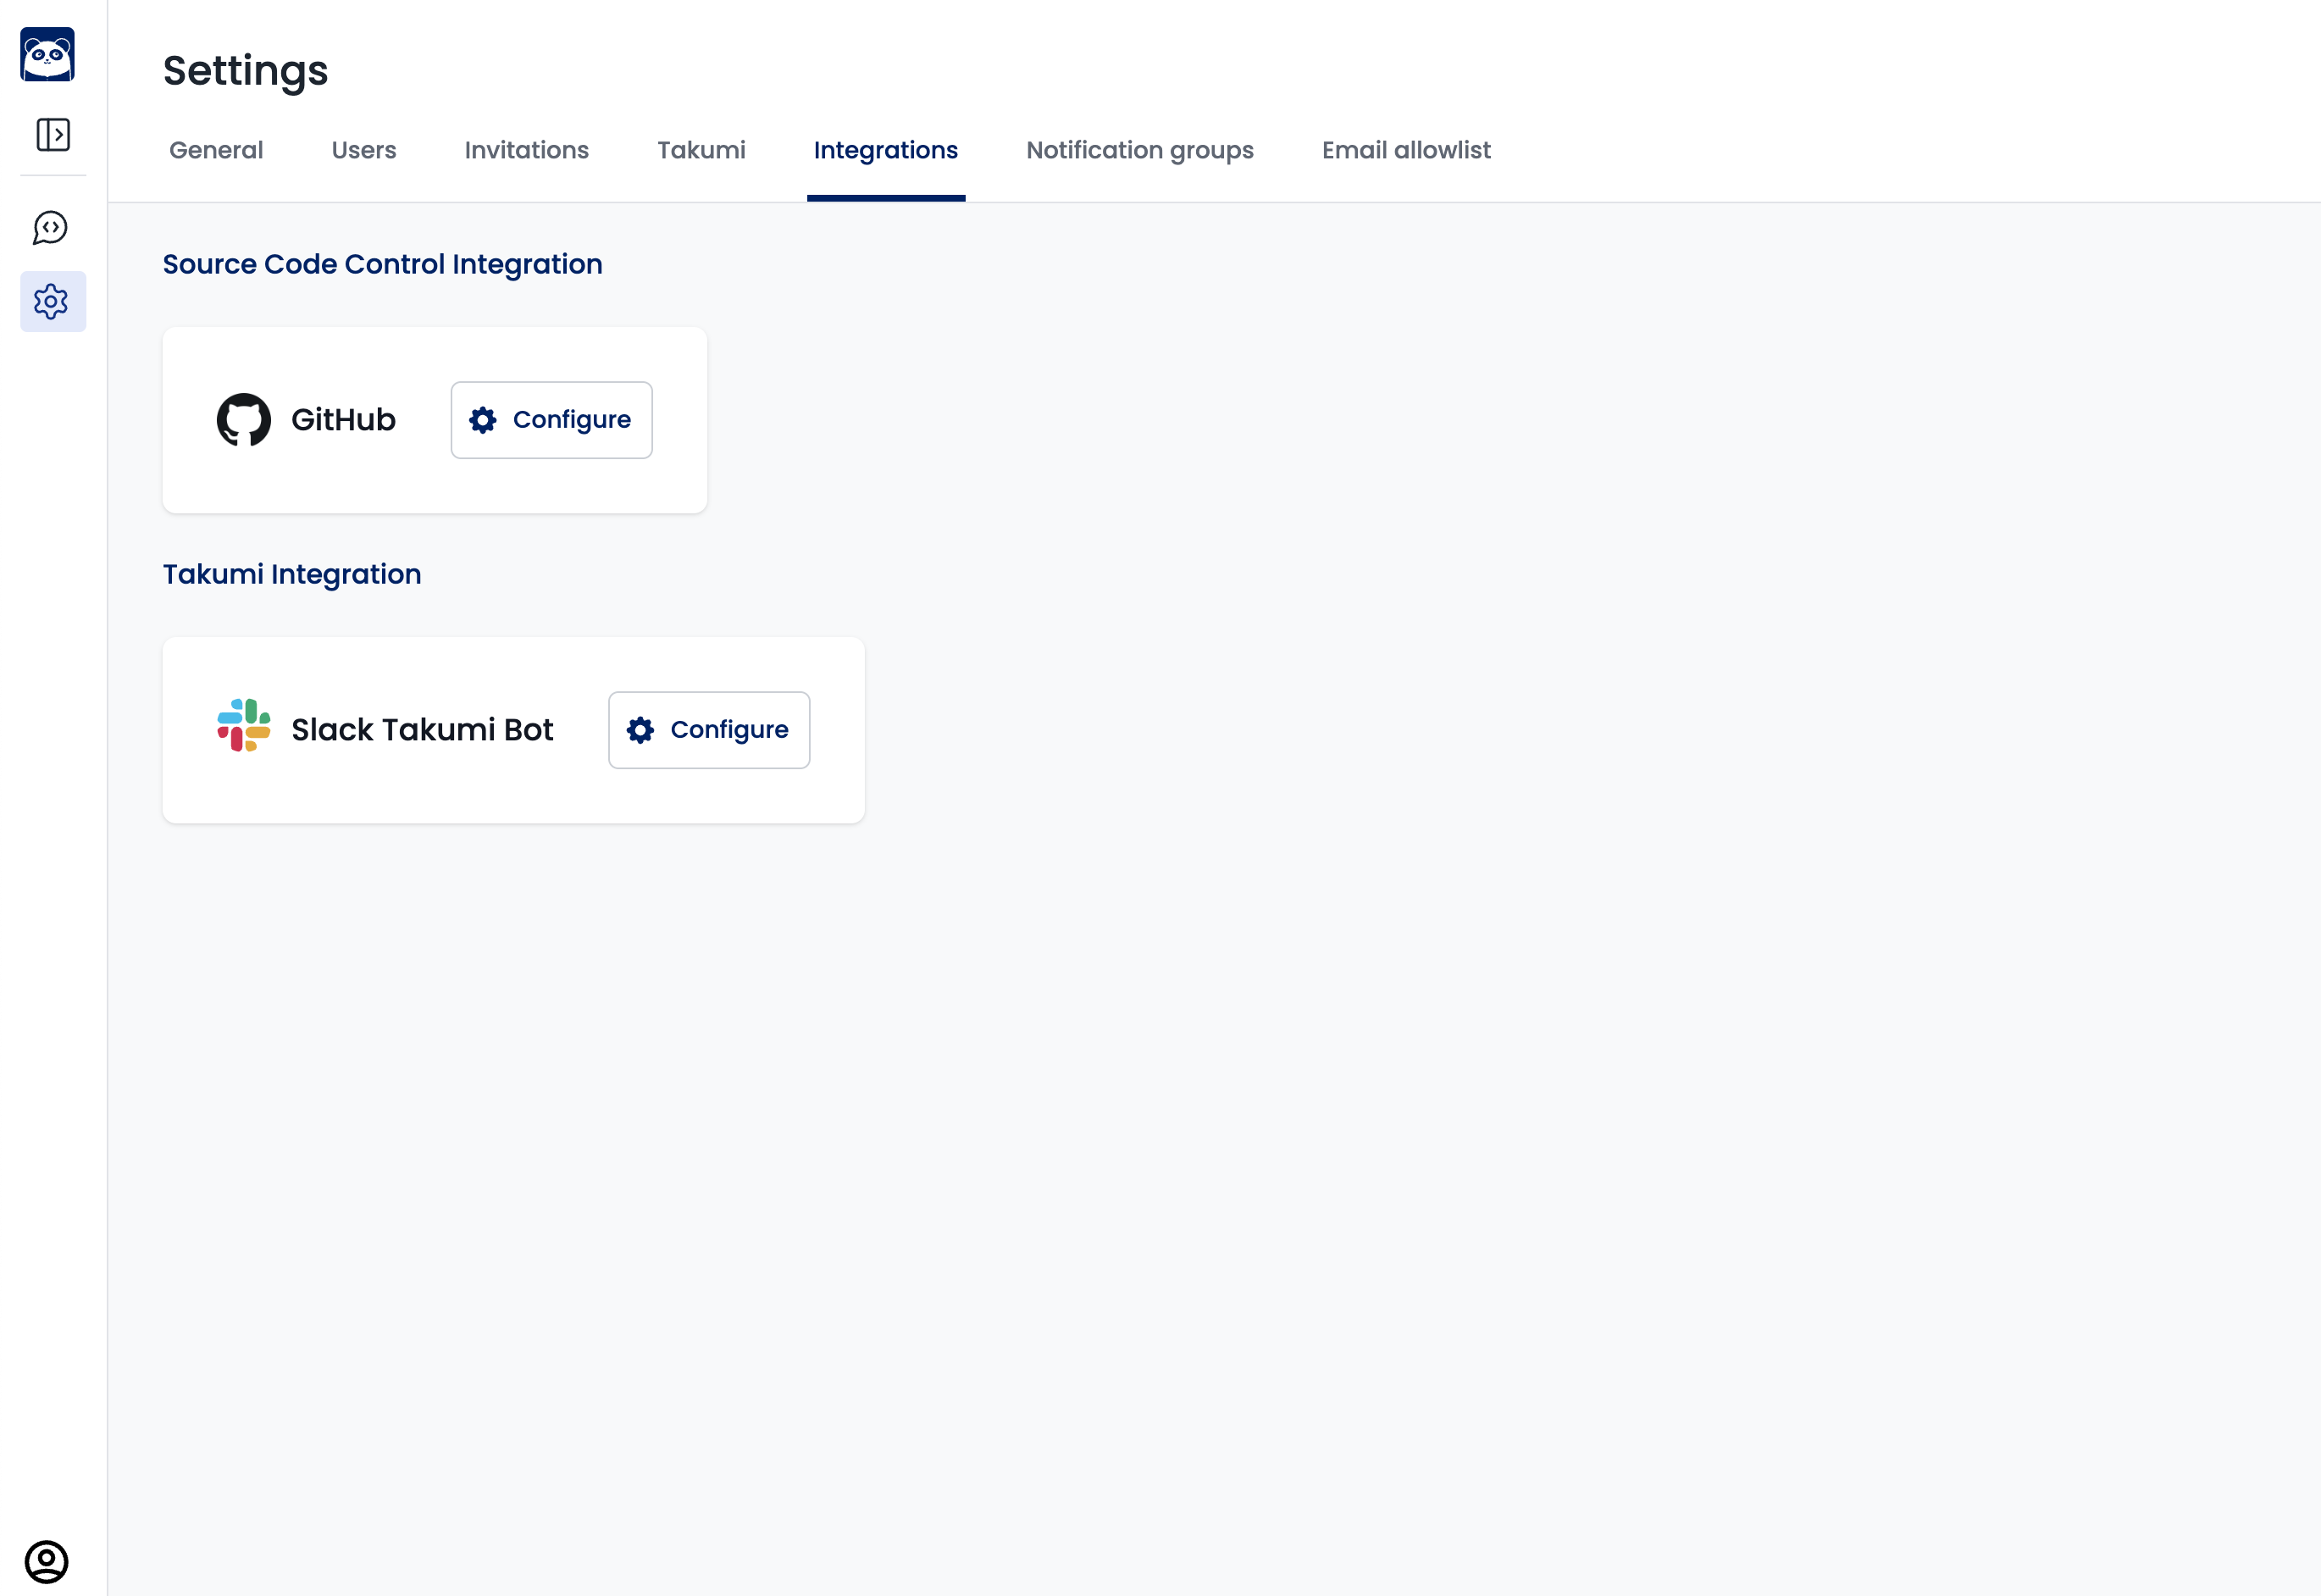Select the Takumi tab
The width and height of the screenshot is (2321, 1596).
click(x=701, y=150)
